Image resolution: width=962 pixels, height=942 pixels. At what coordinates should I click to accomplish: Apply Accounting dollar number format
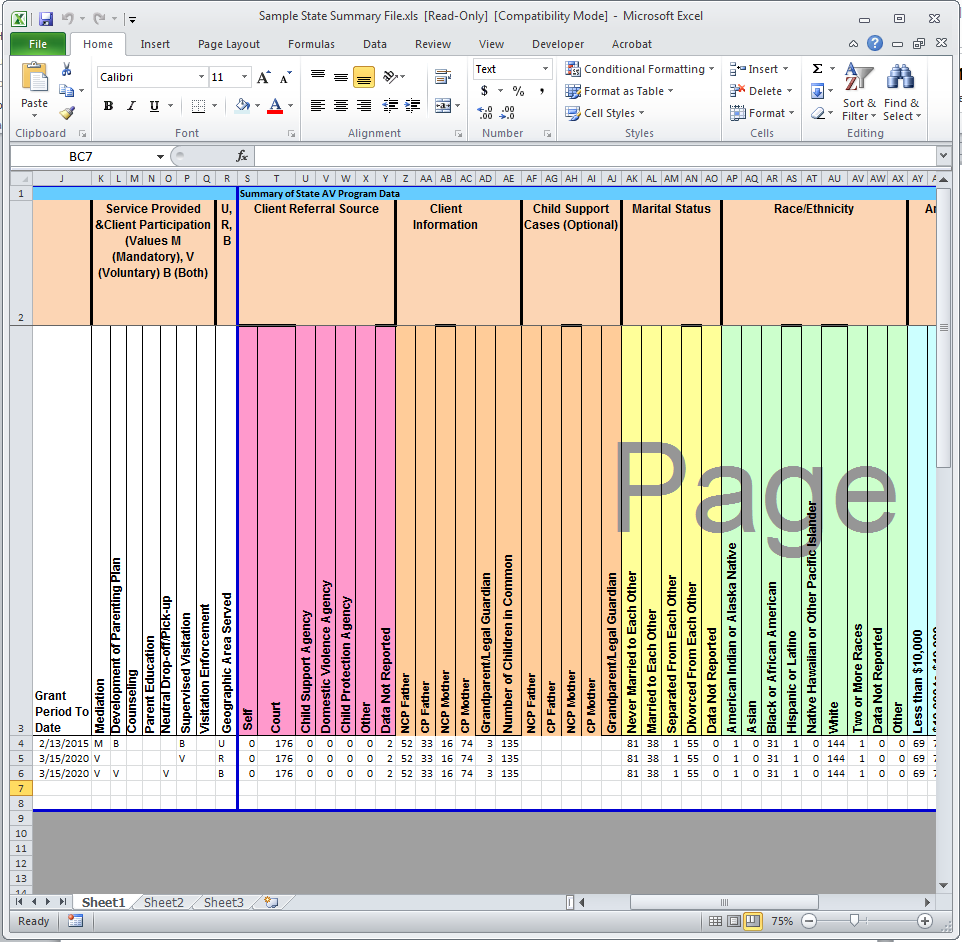[484, 91]
